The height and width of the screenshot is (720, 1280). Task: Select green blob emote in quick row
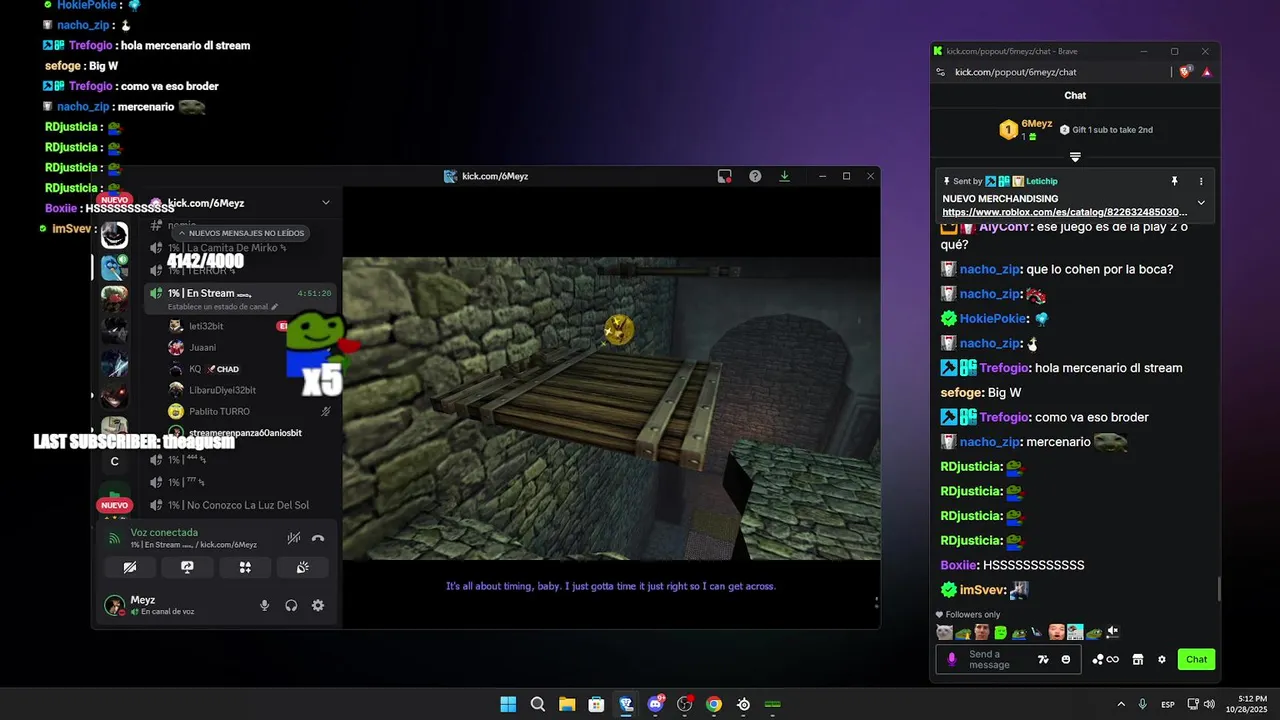pos(1000,632)
